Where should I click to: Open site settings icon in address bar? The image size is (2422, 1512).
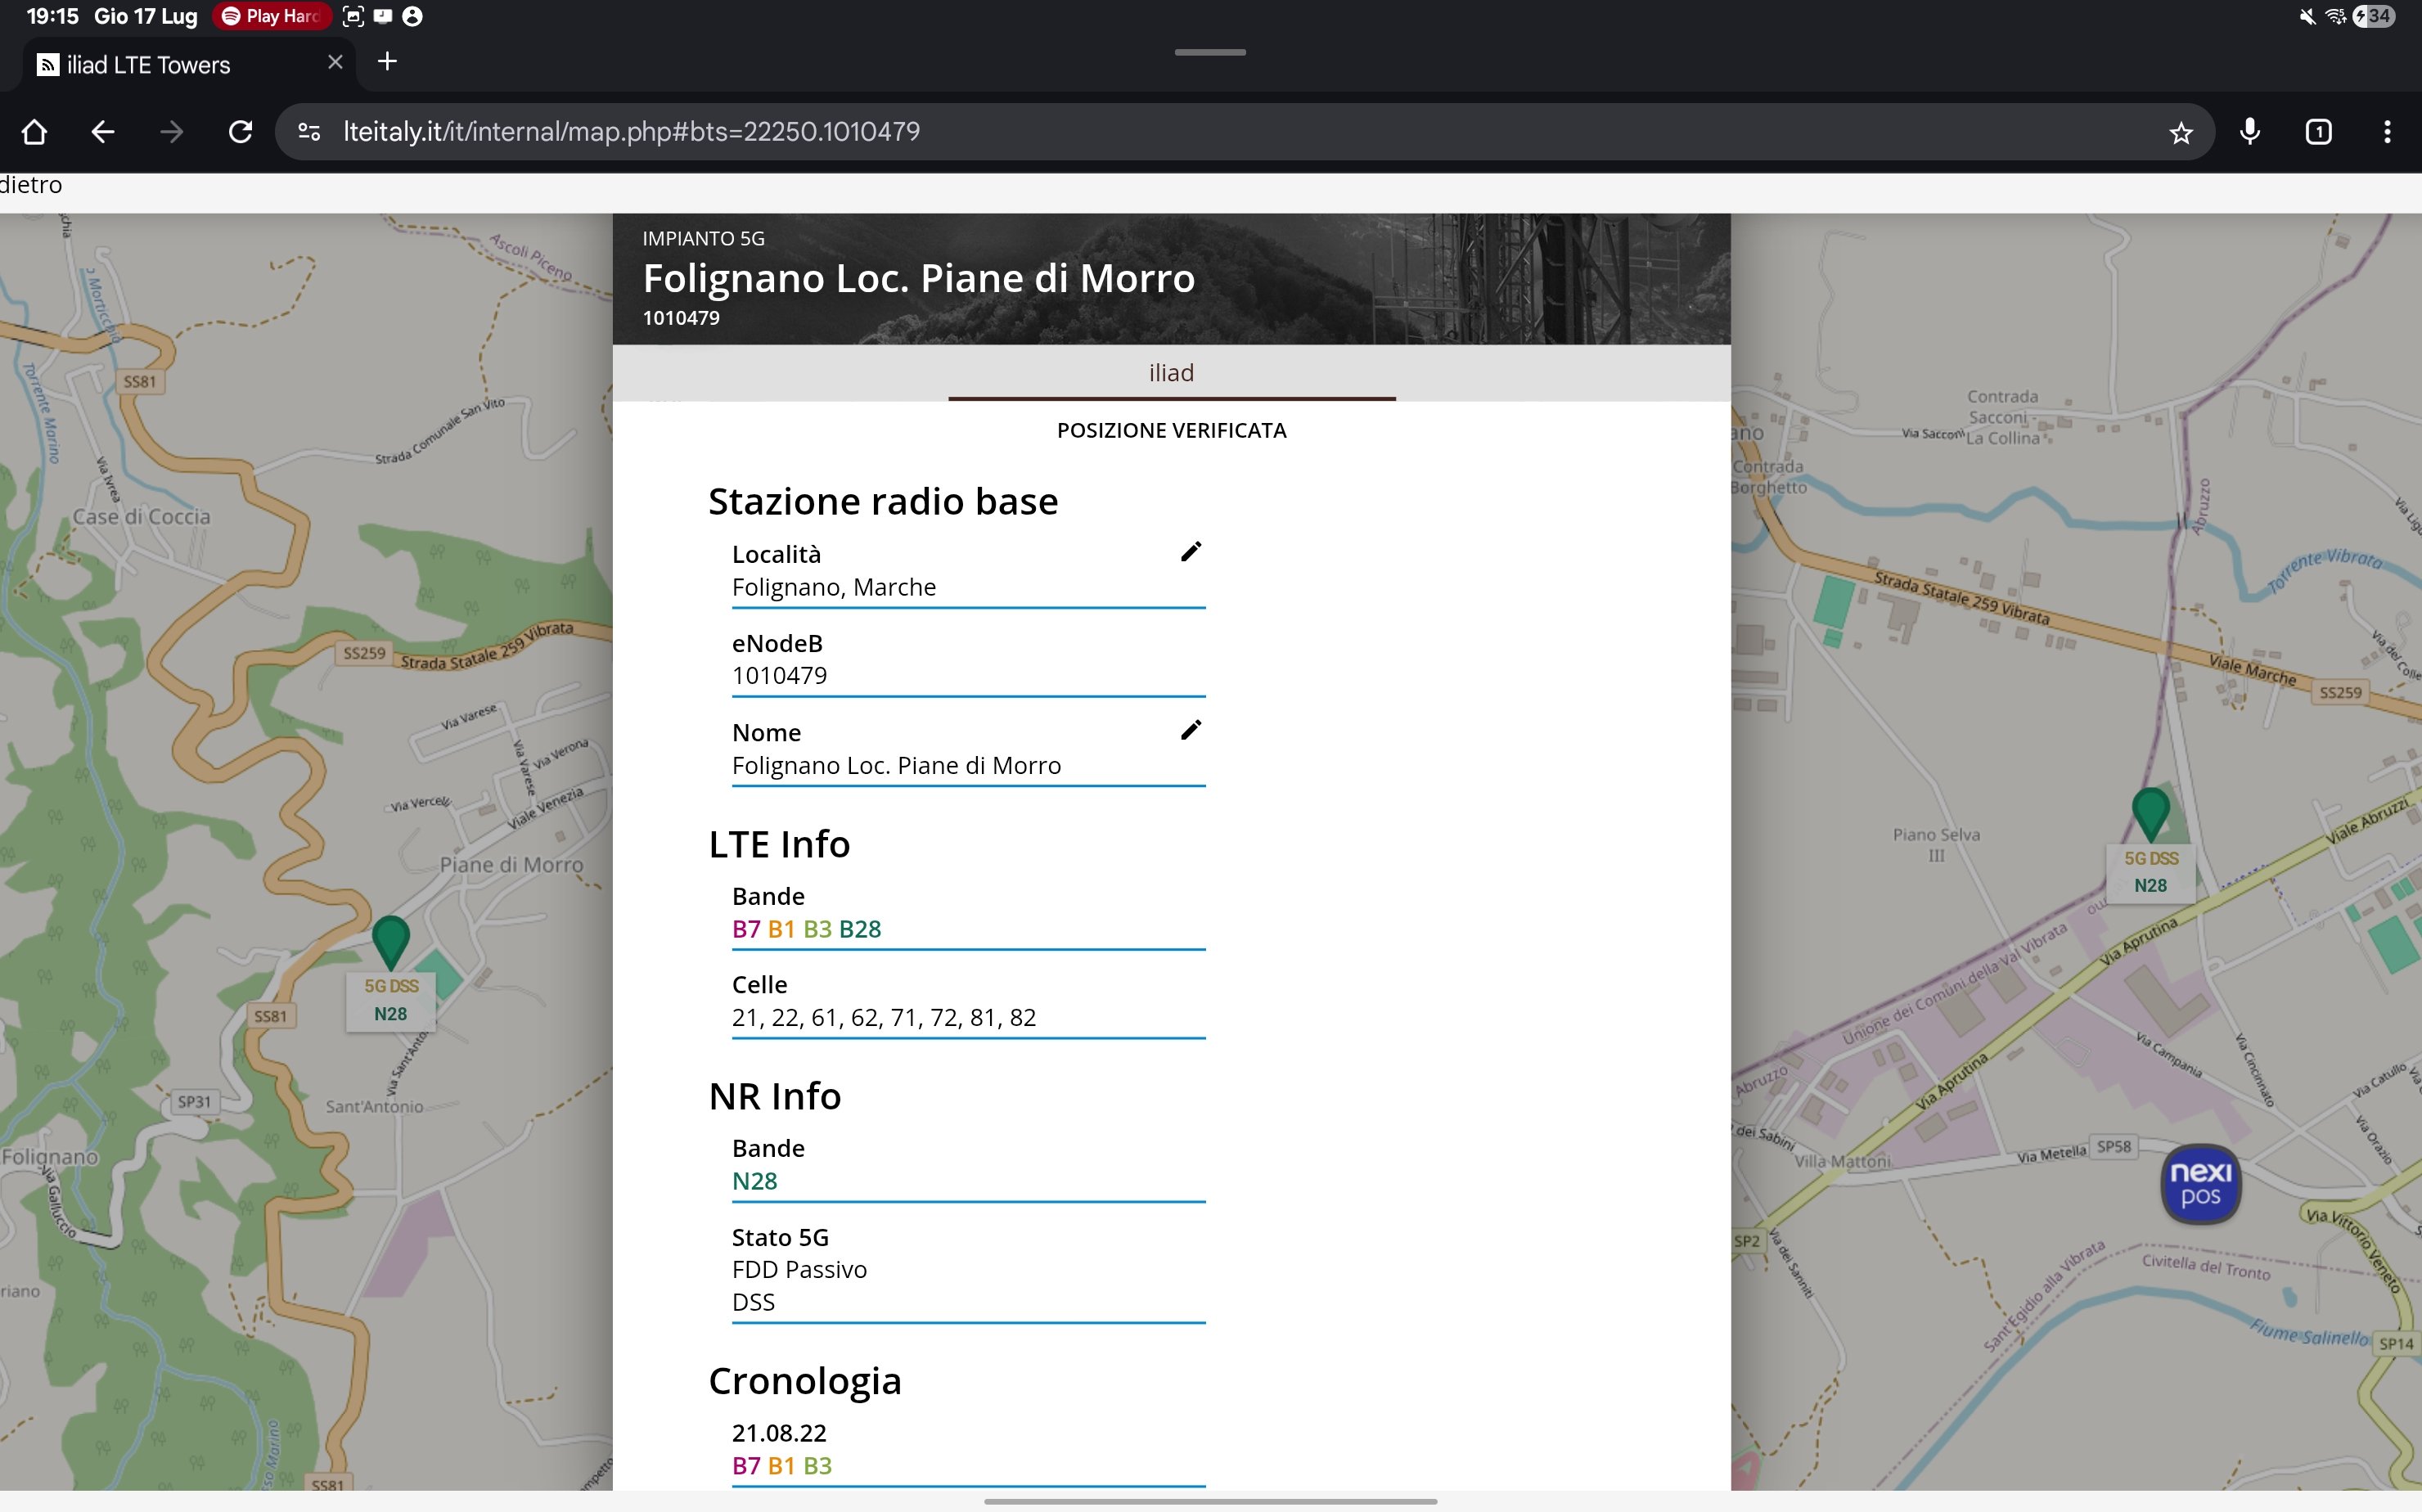[x=309, y=132]
